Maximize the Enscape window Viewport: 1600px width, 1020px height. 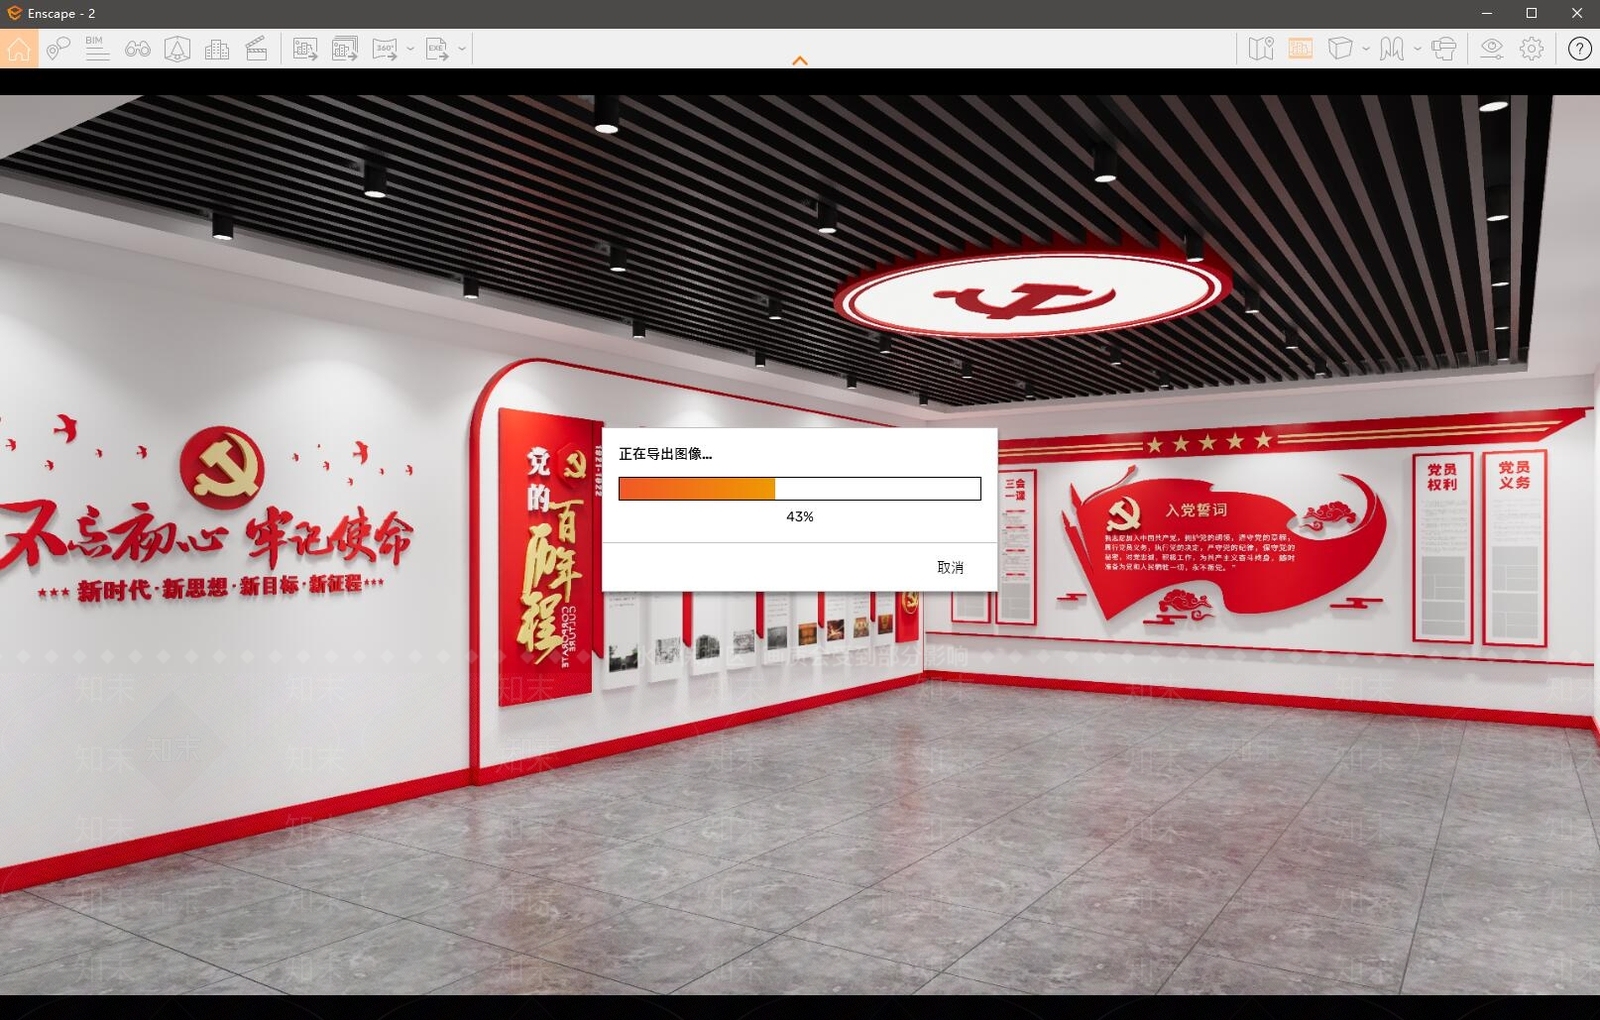[x=1531, y=13]
